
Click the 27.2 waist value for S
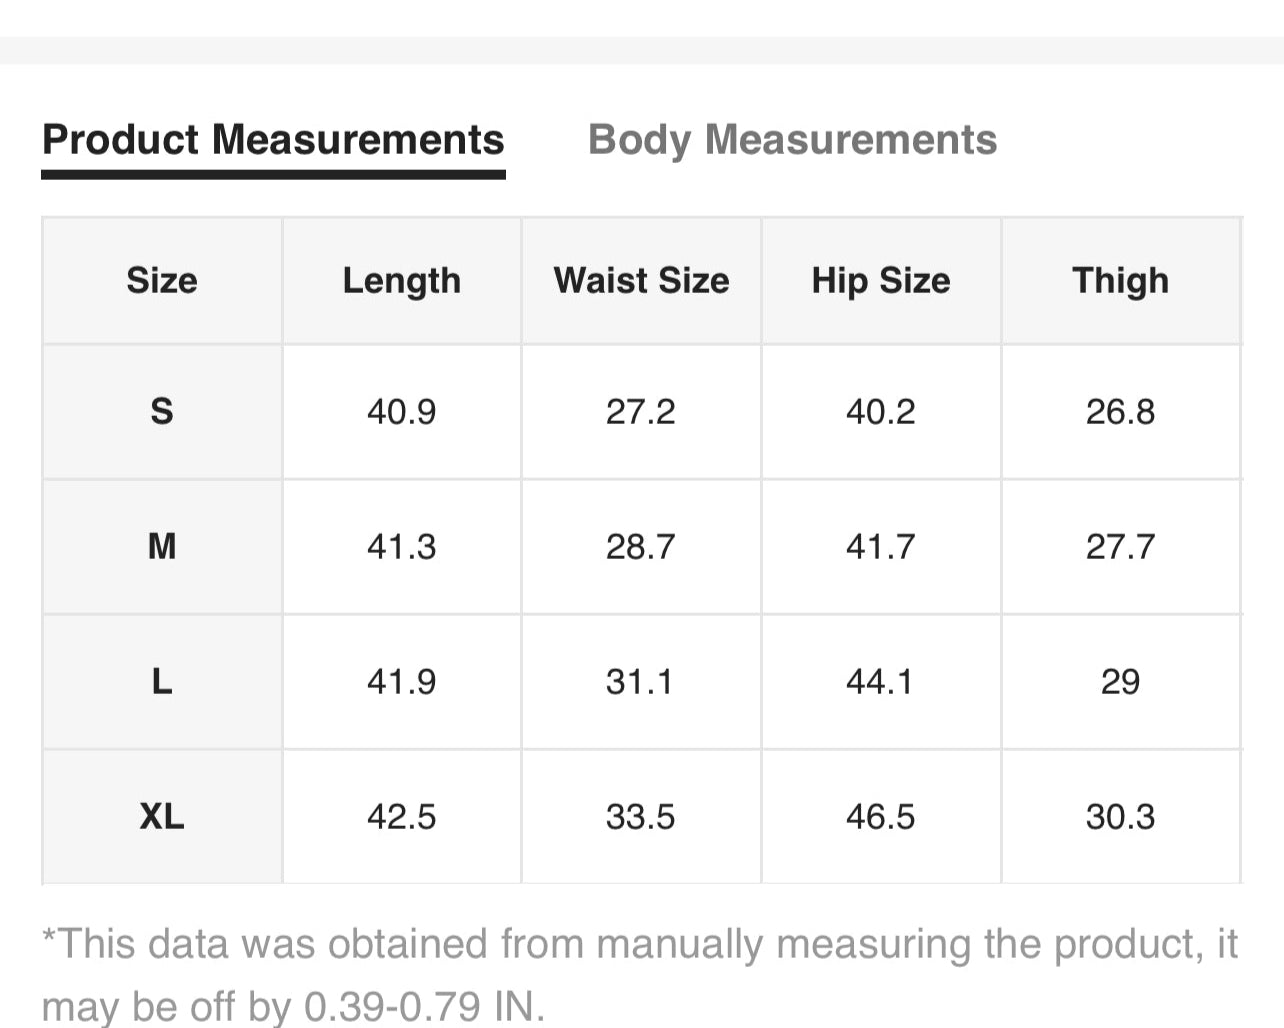click(x=641, y=411)
